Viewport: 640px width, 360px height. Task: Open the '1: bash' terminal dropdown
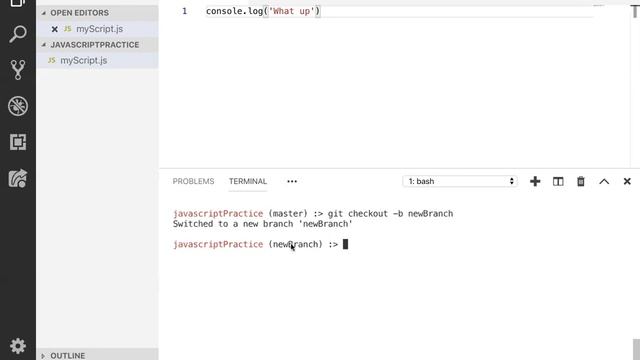(x=460, y=181)
